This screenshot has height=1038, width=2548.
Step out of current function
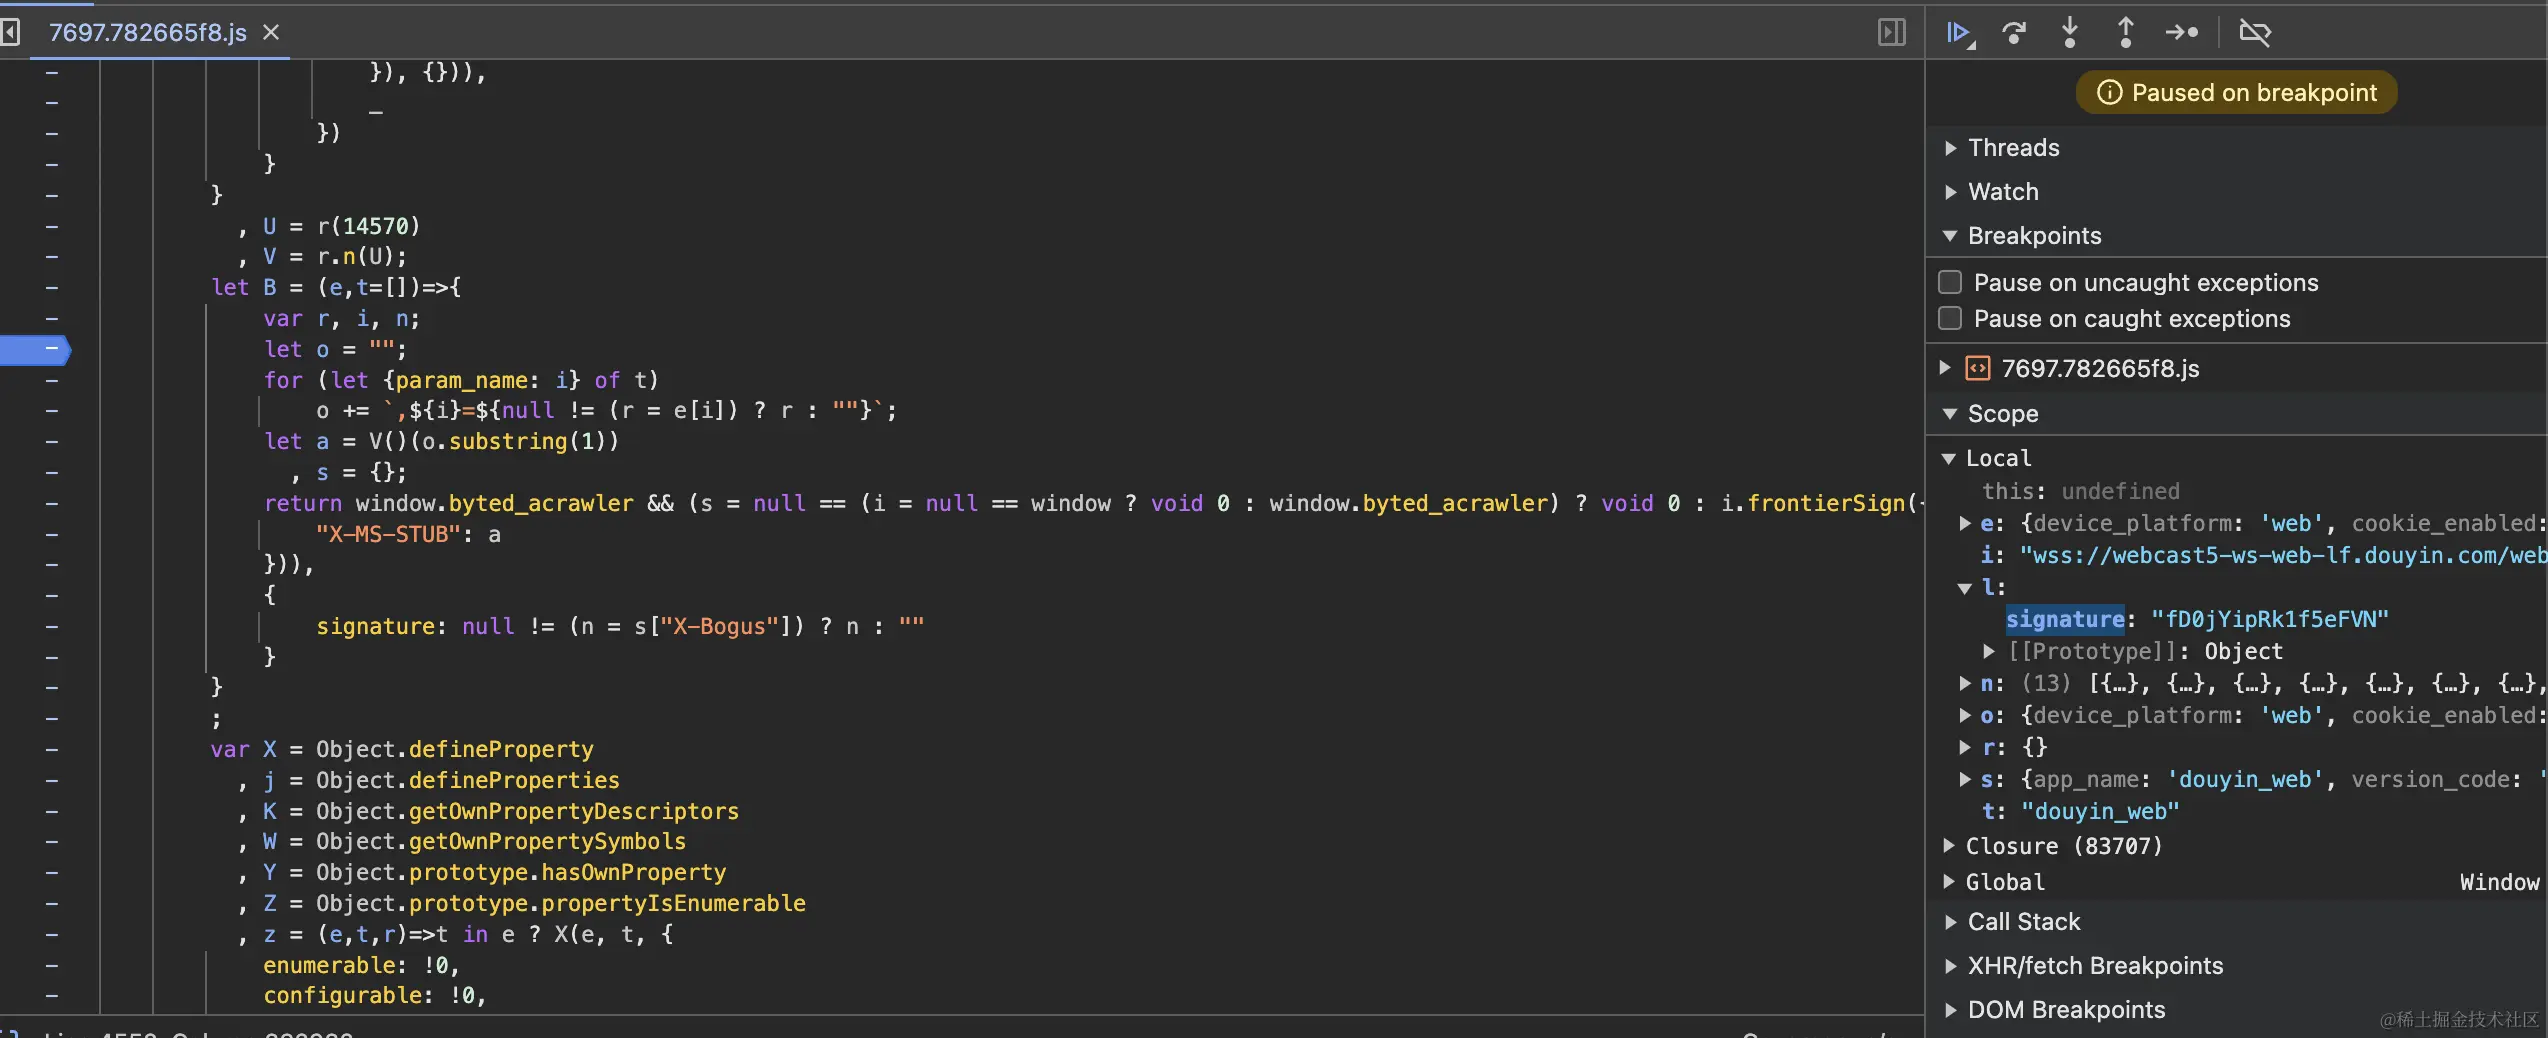[x=2126, y=33]
